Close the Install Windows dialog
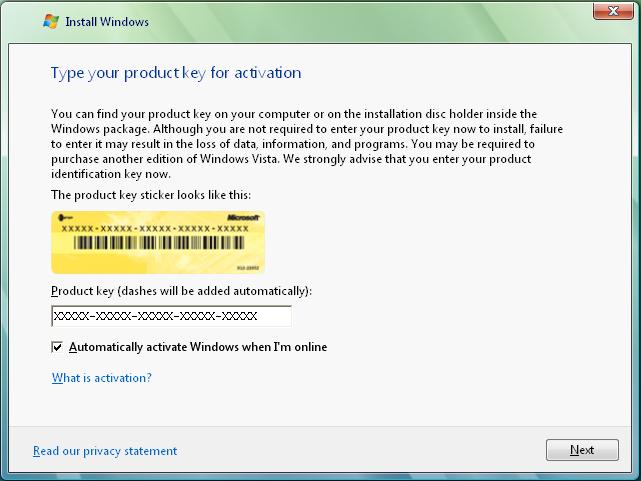This screenshot has width=641, height=481. click(613, 11)
